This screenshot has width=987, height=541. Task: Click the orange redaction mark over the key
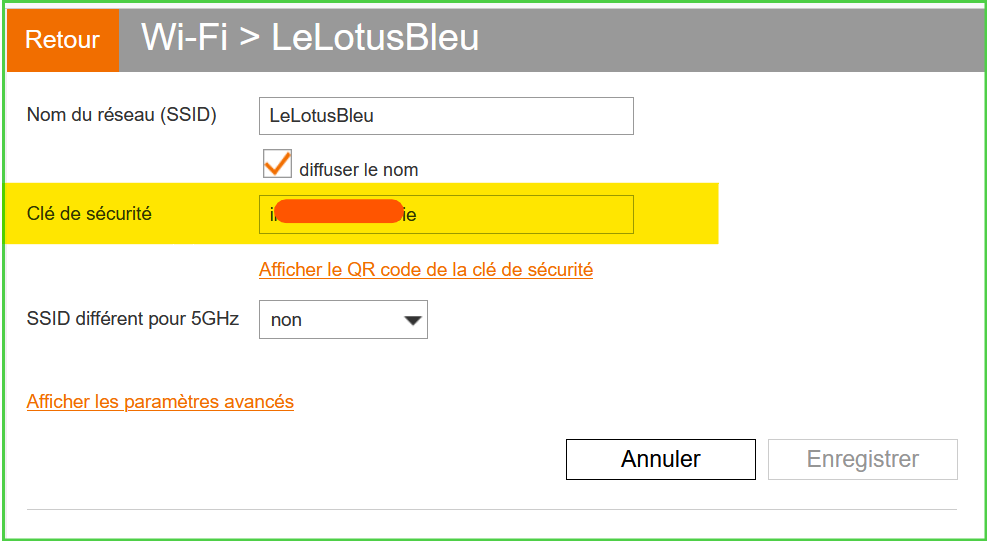coord(338,212)
